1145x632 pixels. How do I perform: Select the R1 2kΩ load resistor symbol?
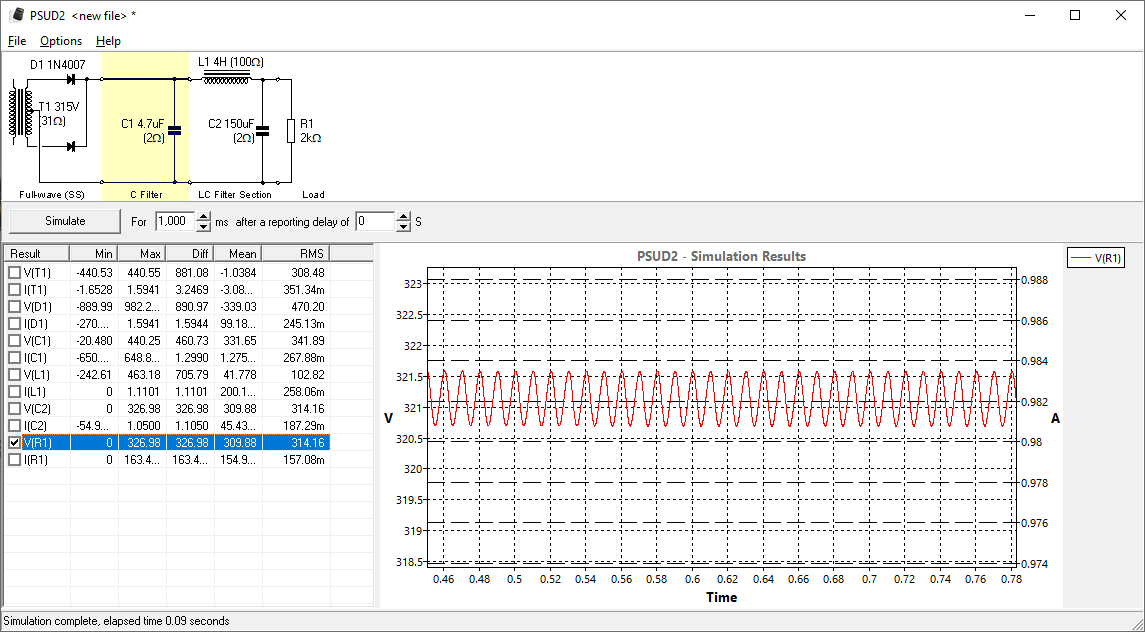click(291, 131)
